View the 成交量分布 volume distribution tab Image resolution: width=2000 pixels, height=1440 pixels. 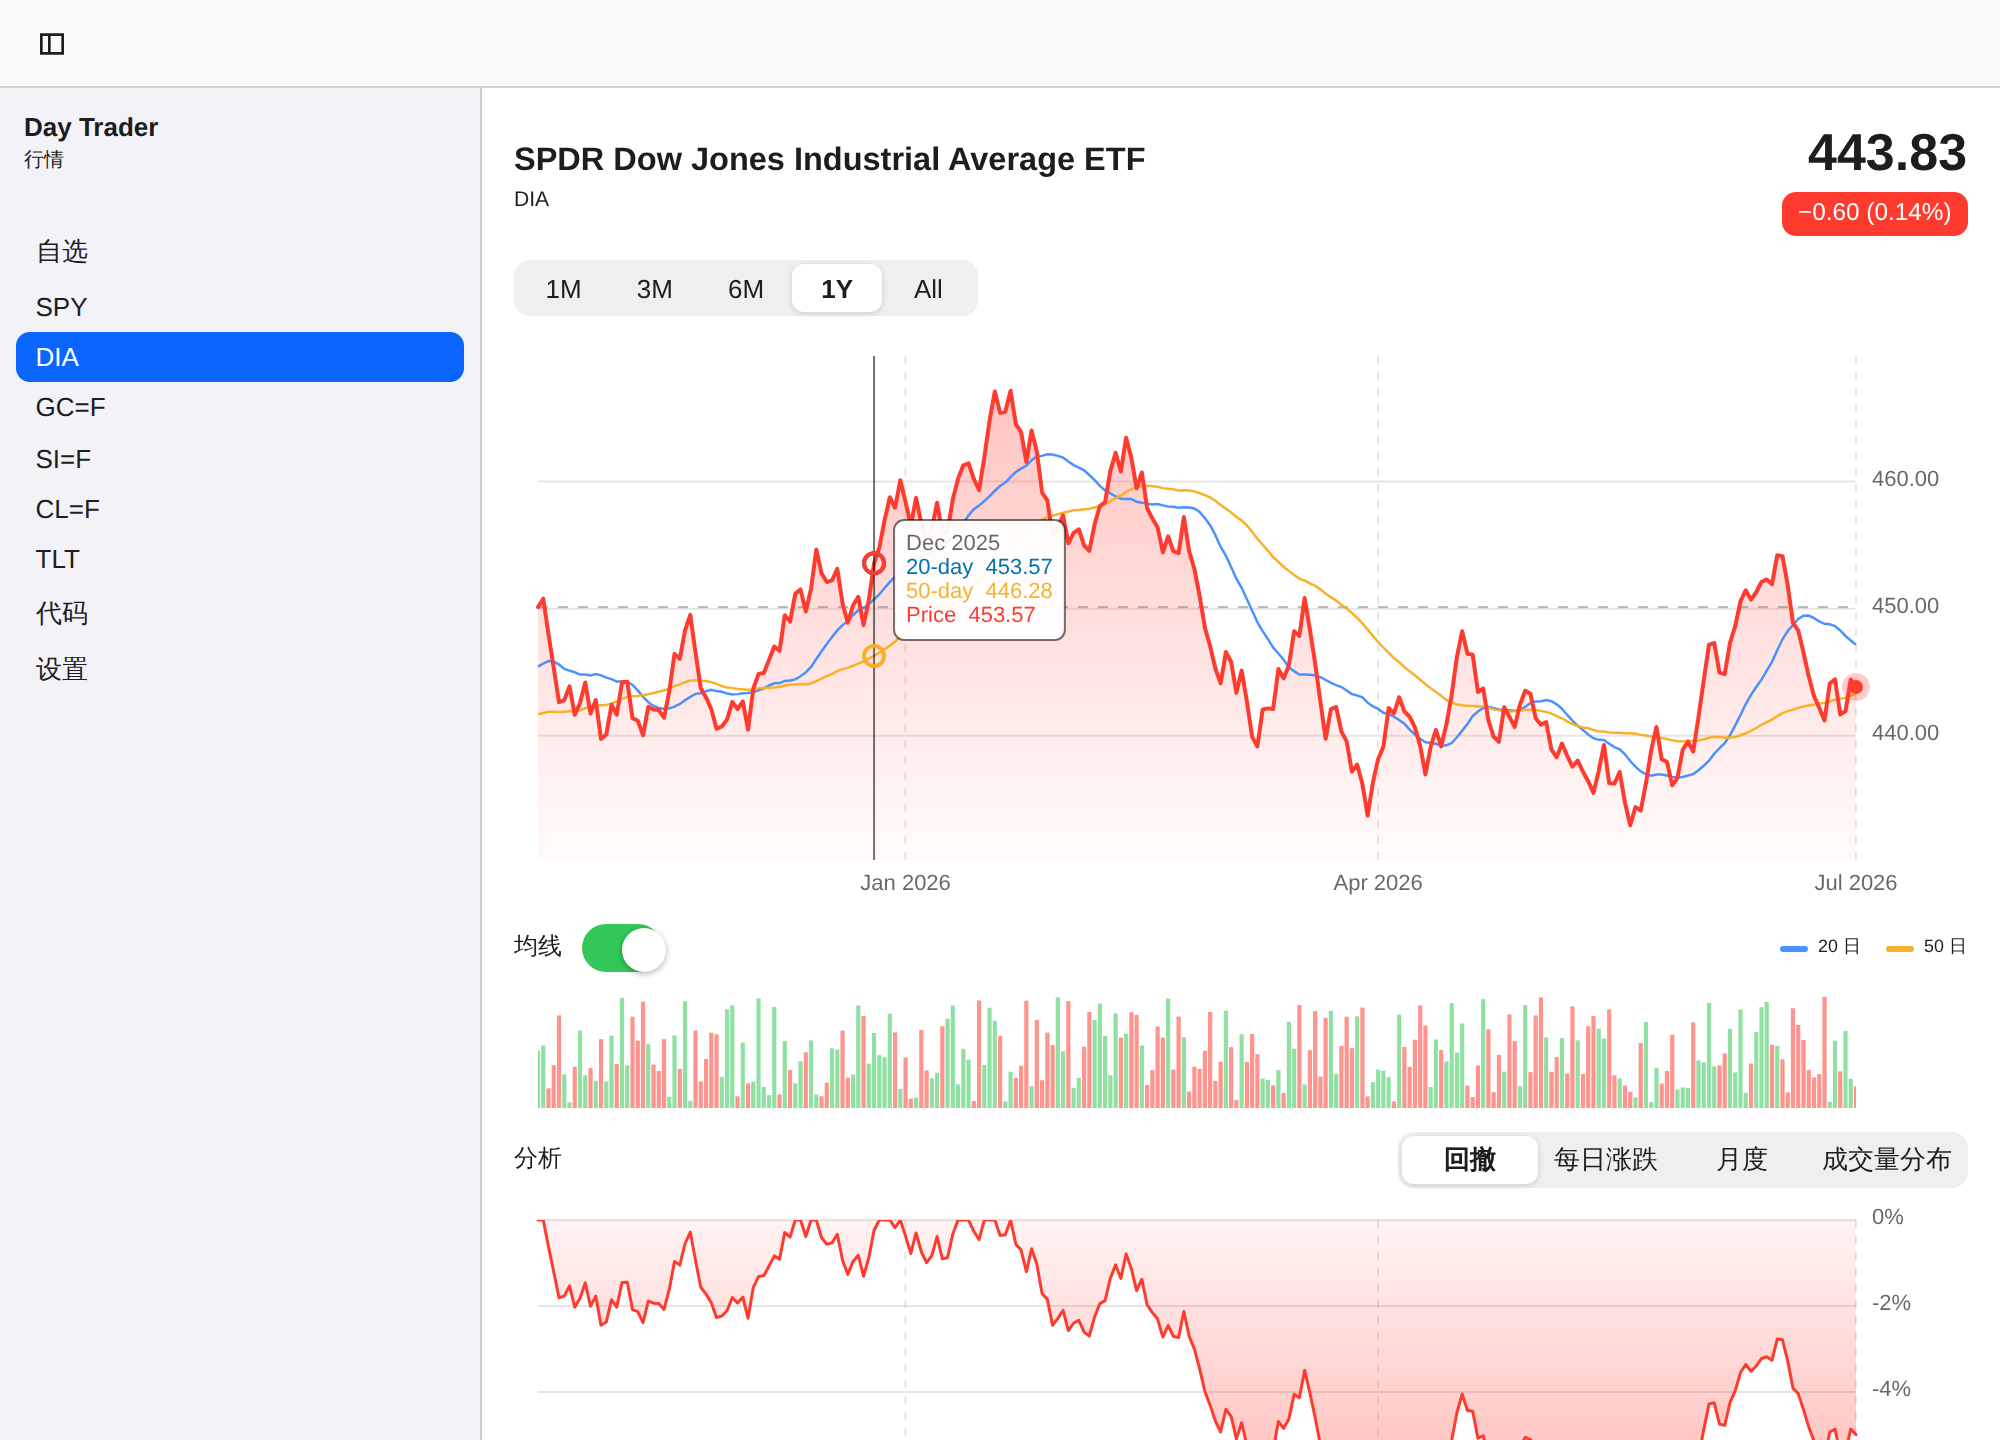click(x=1886, y=1160)
